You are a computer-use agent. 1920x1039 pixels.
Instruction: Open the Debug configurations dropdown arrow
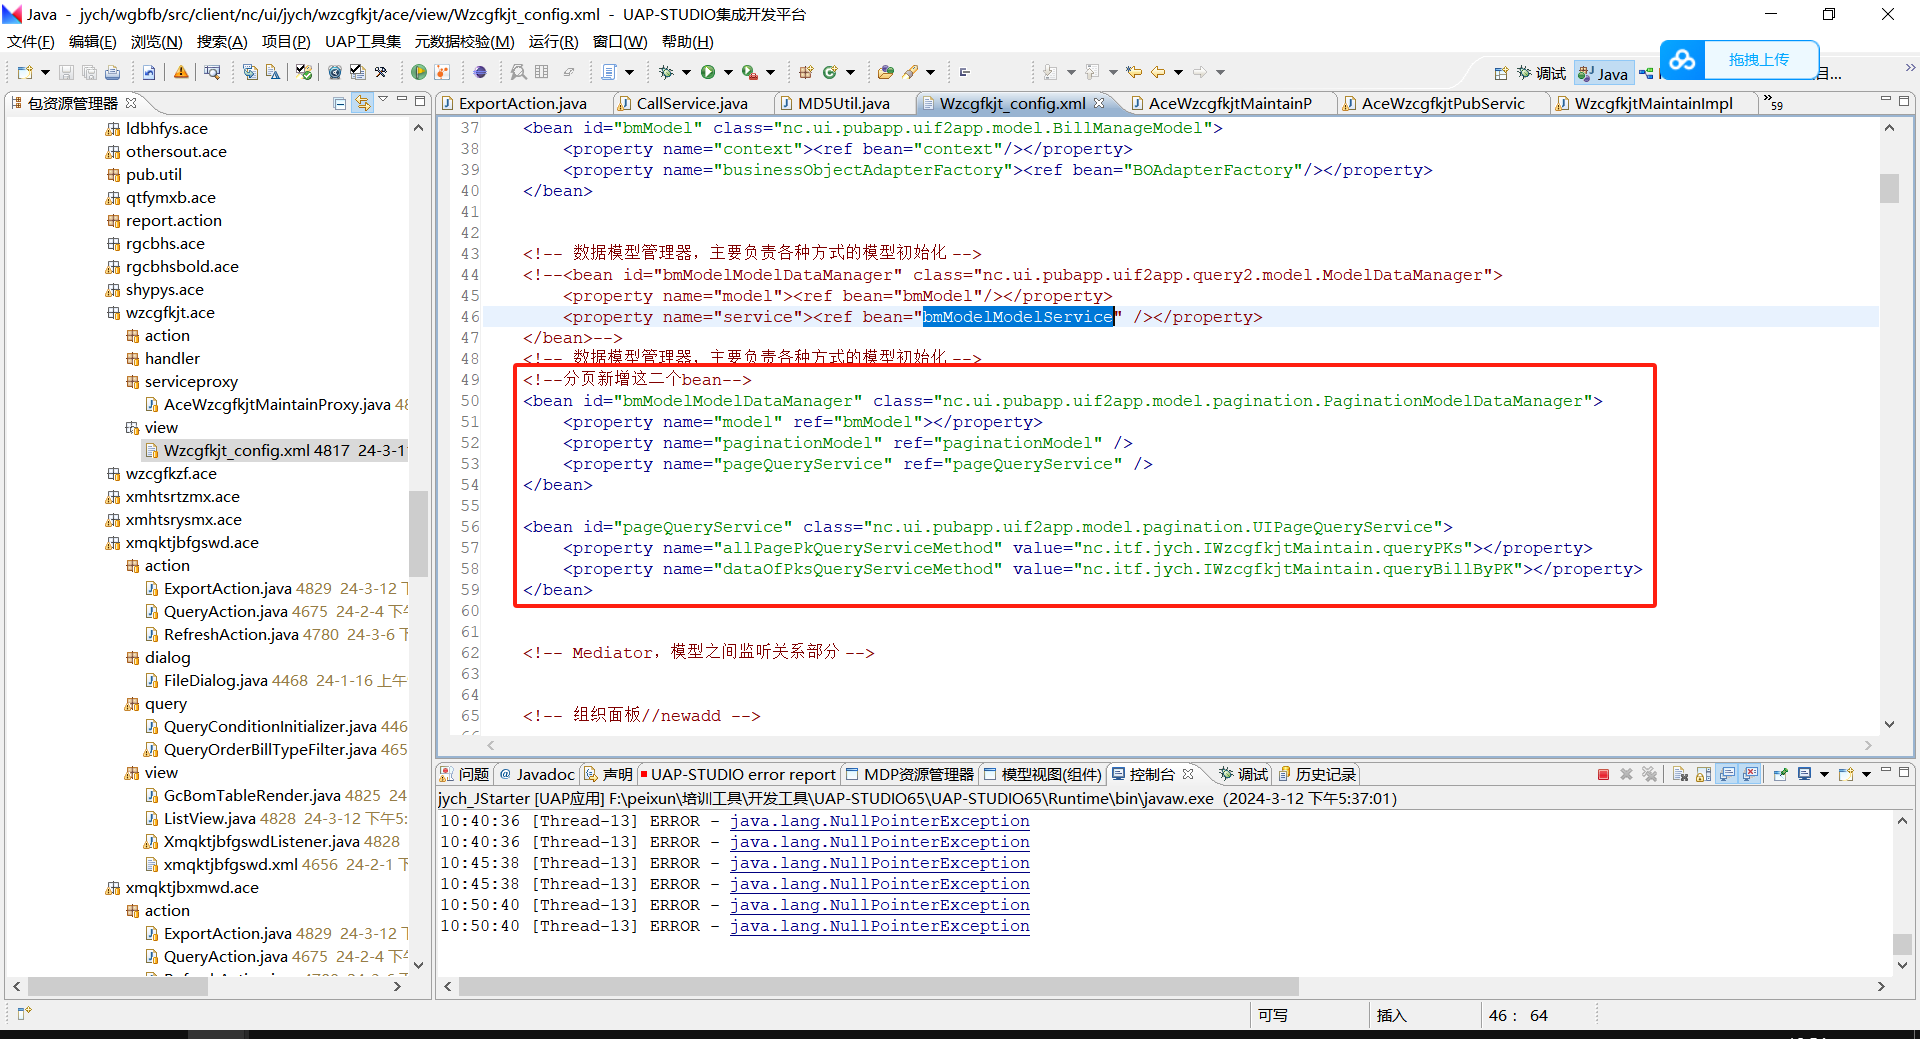click(686, 72)
